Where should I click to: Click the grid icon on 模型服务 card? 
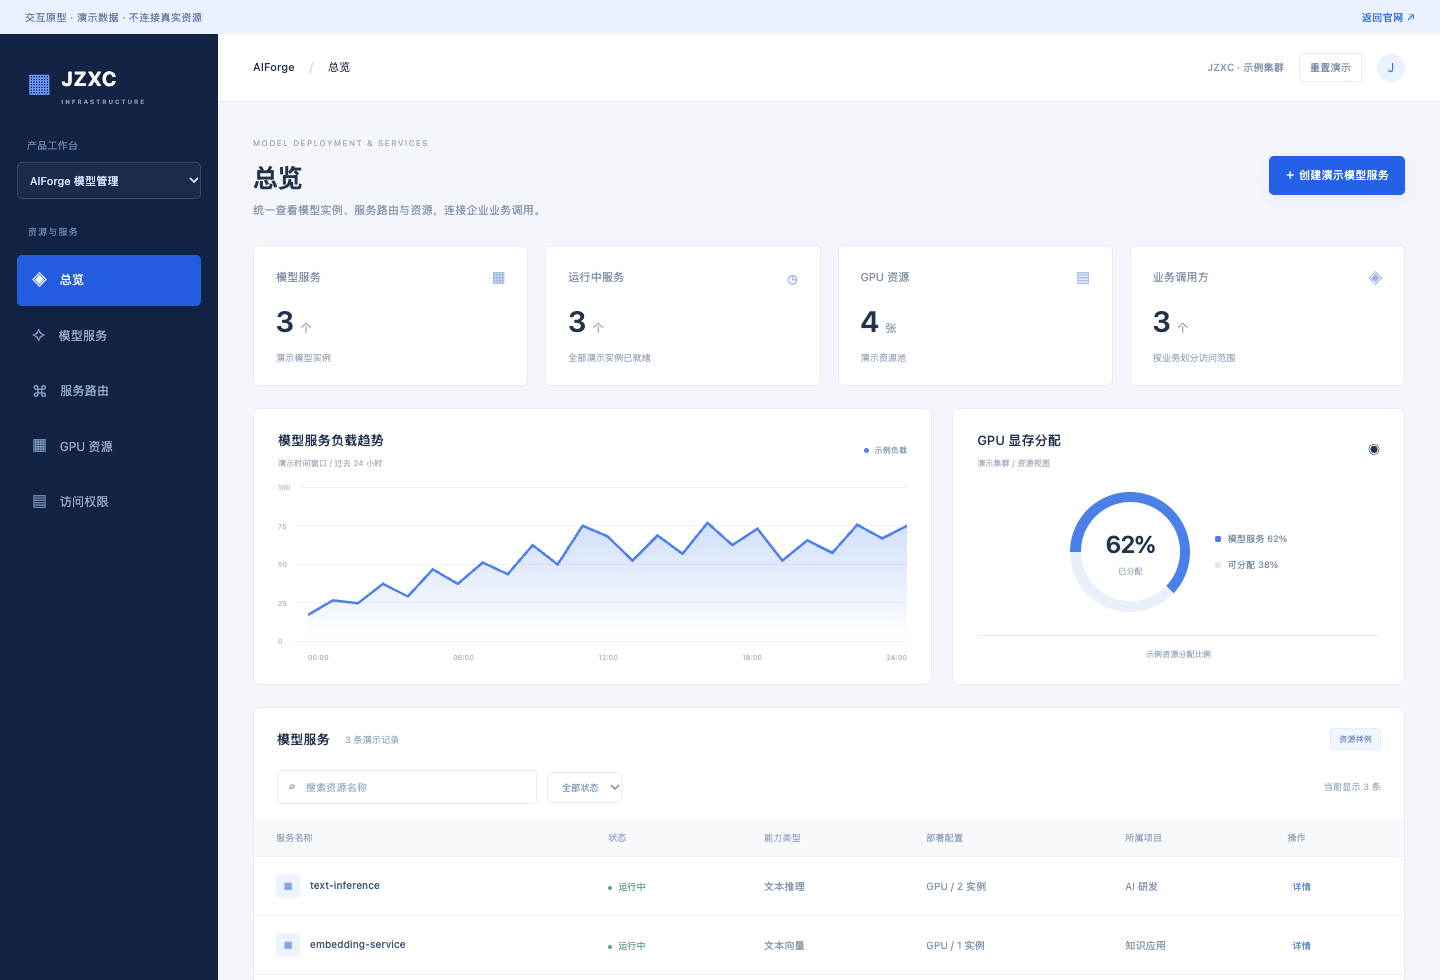tap(499, 278)
